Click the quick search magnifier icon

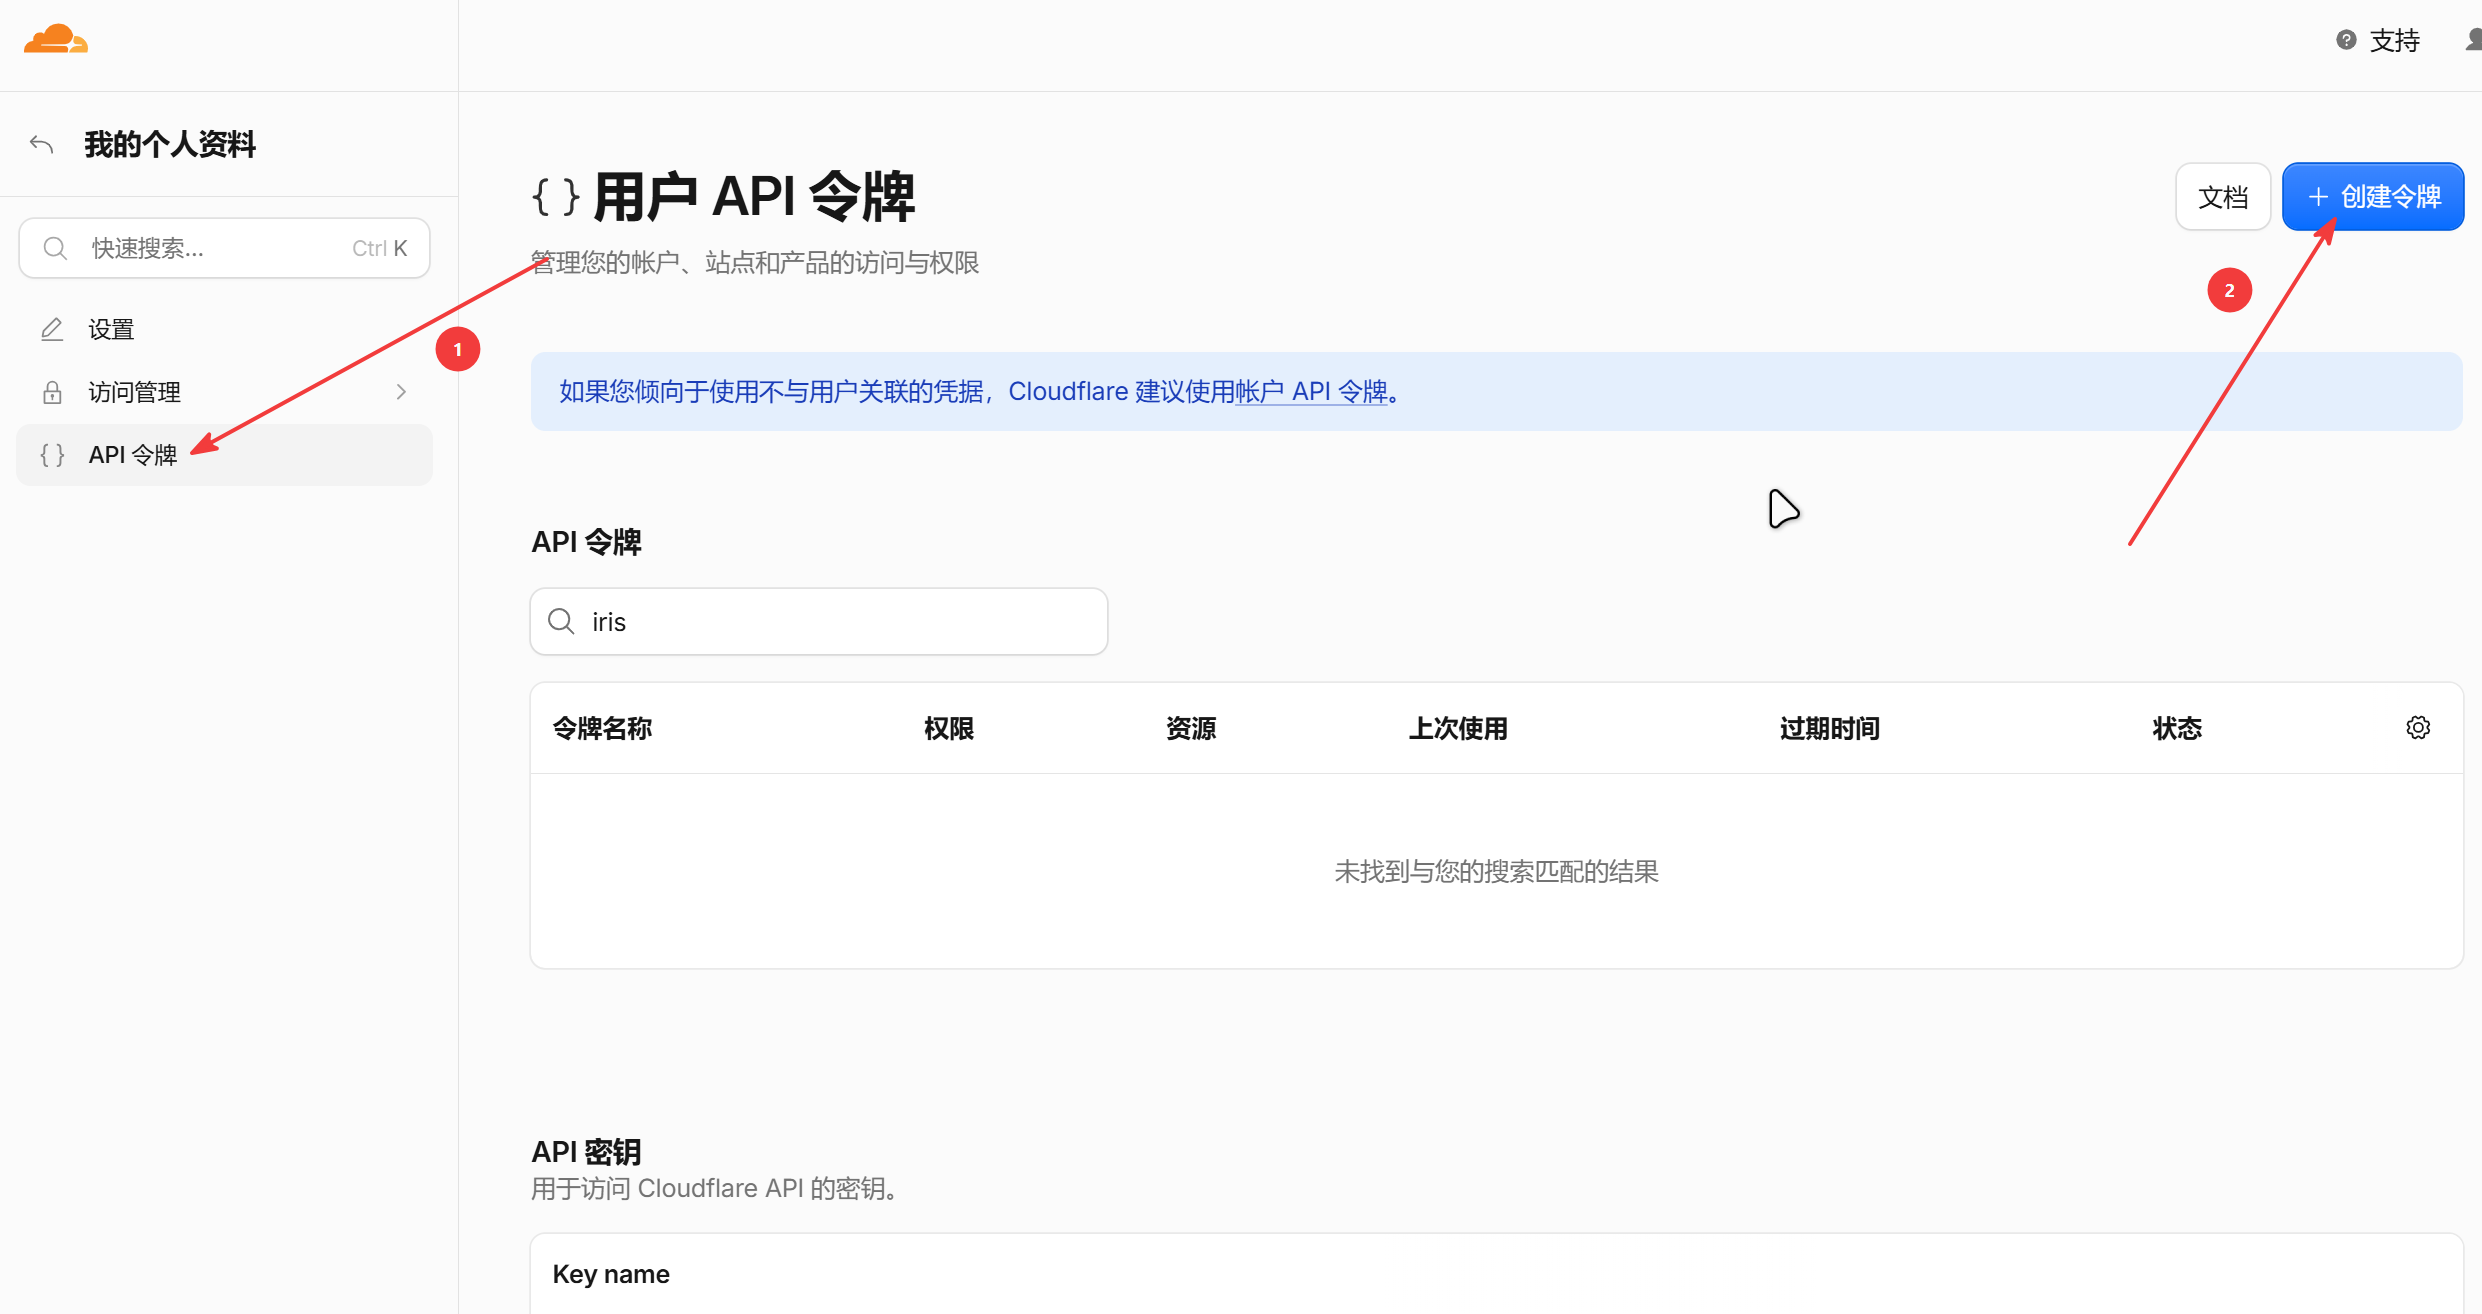[x=56, y=248]
